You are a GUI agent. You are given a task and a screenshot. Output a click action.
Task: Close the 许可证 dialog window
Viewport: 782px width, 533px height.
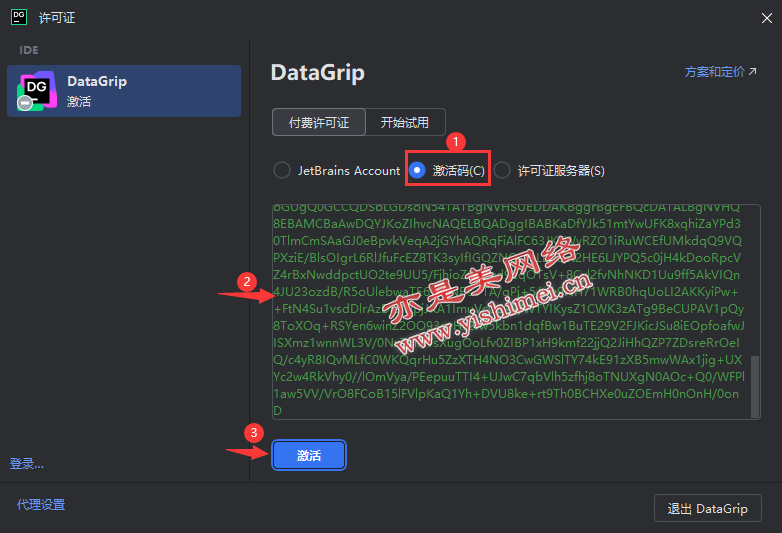coord(767,18)
